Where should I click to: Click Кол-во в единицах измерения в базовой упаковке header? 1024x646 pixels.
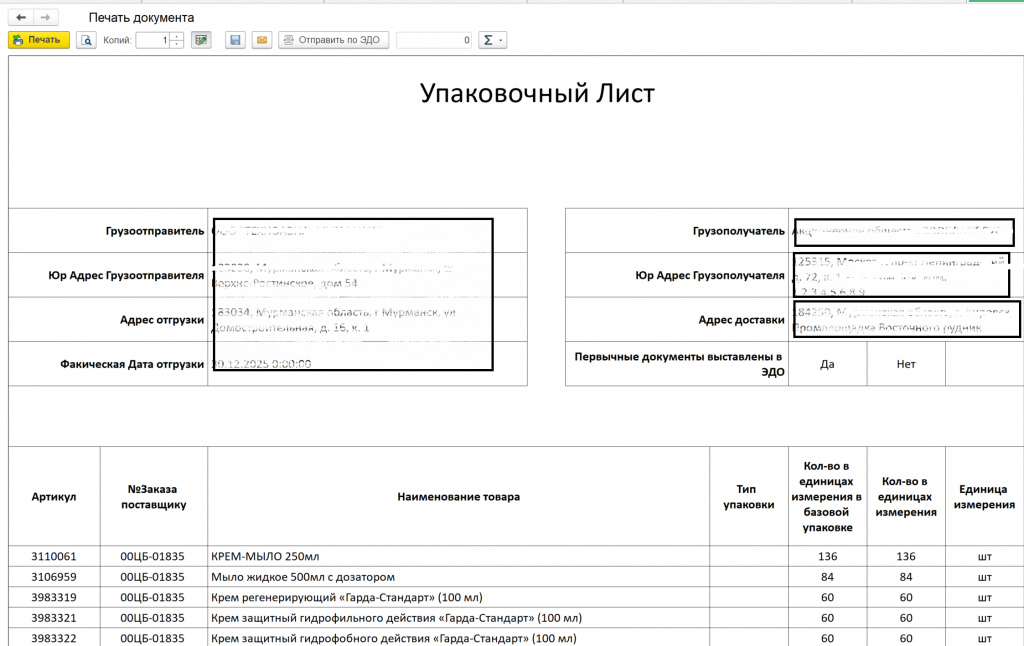point(827,496)
